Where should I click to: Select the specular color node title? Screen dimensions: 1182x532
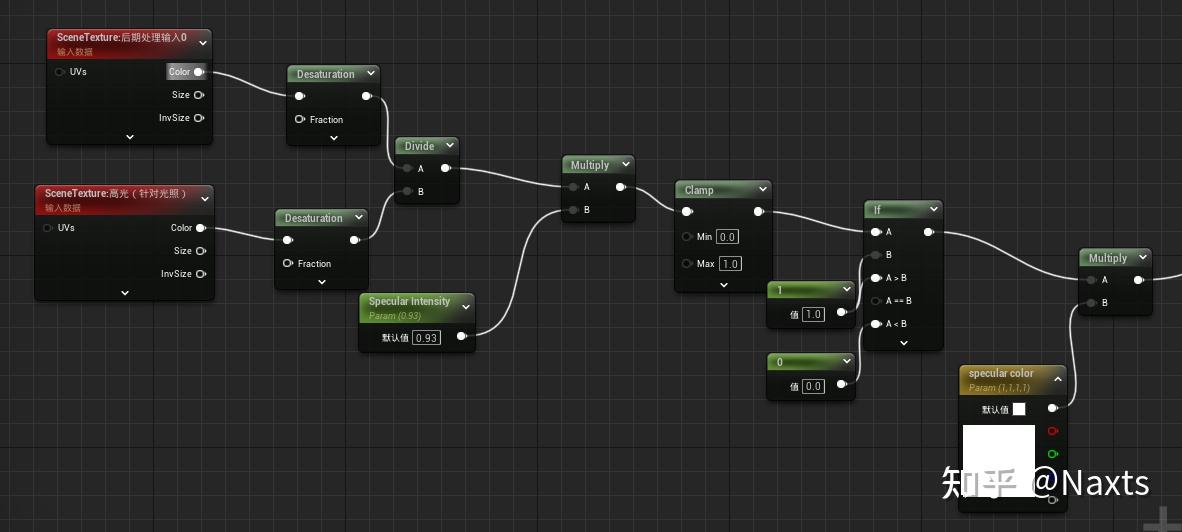pyautogui.click(x=1001, y=374)
